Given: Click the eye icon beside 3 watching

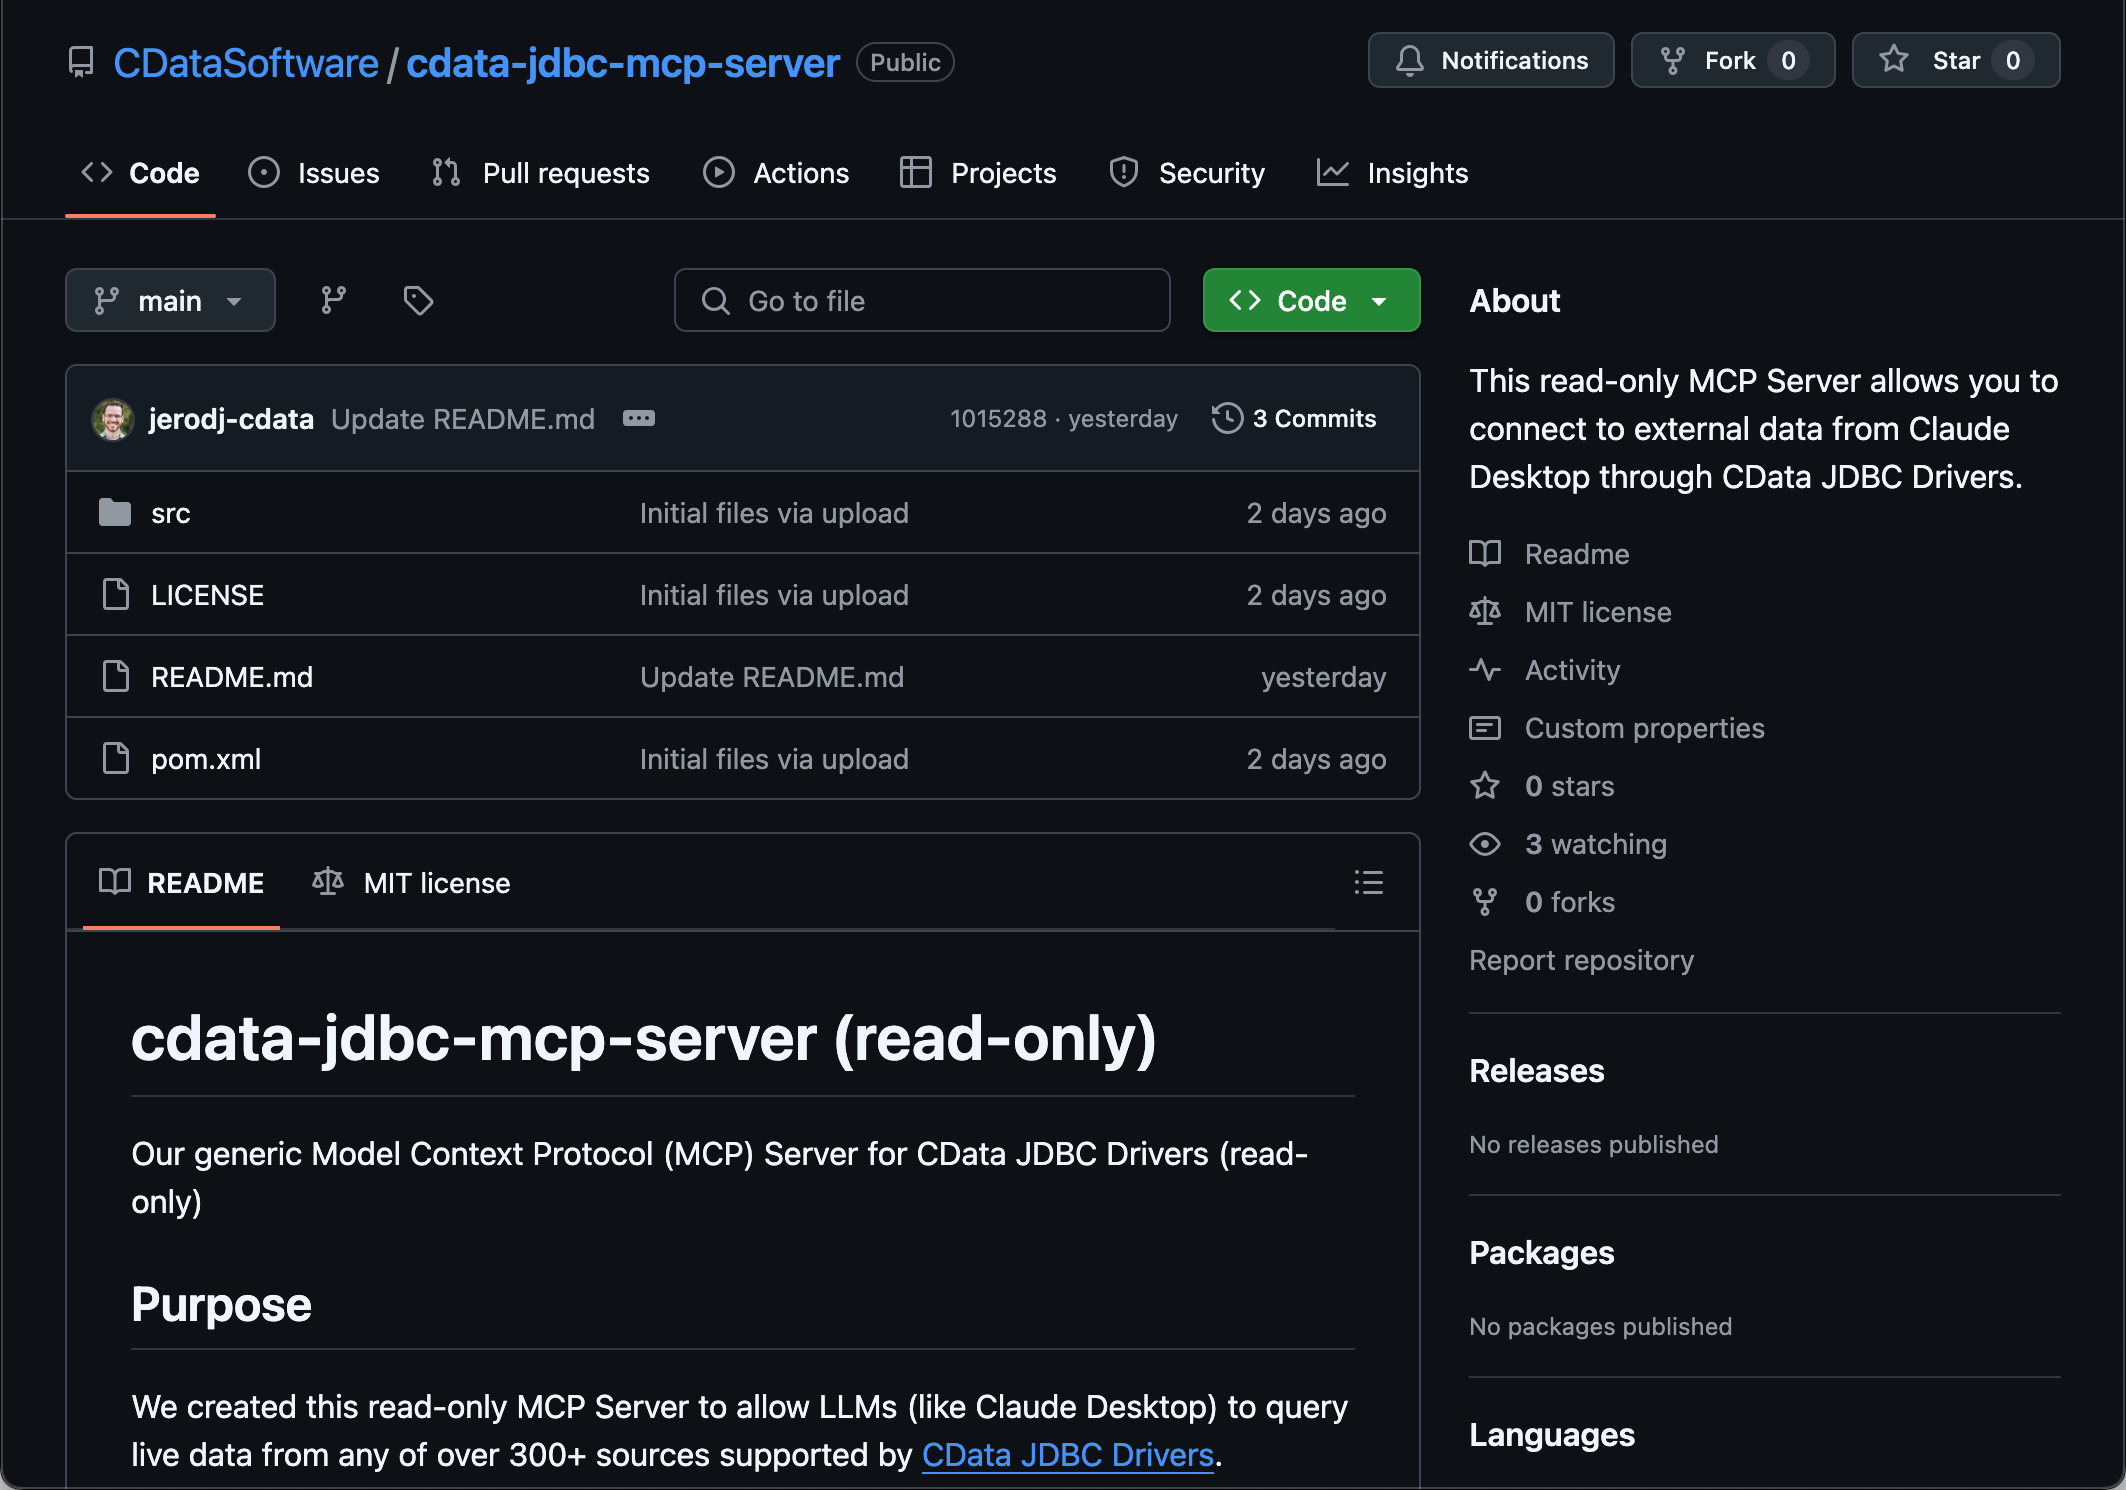Looking at the screenshot, I should tap(1485, 844).
